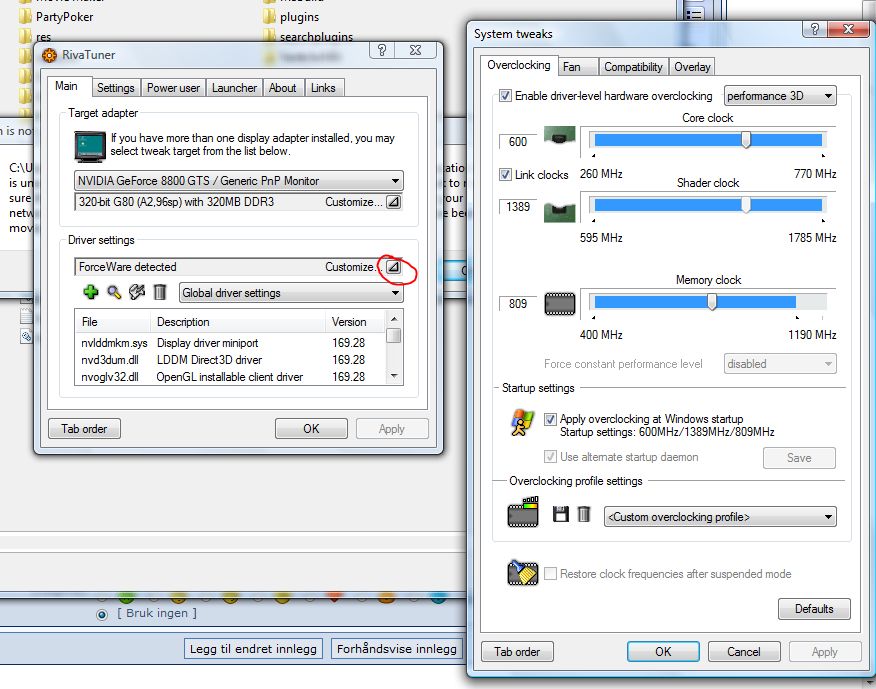The height and width of the screenshot is (689, 876).
Task: Click the delete overclocking profile trash icon
Action: 584,514
